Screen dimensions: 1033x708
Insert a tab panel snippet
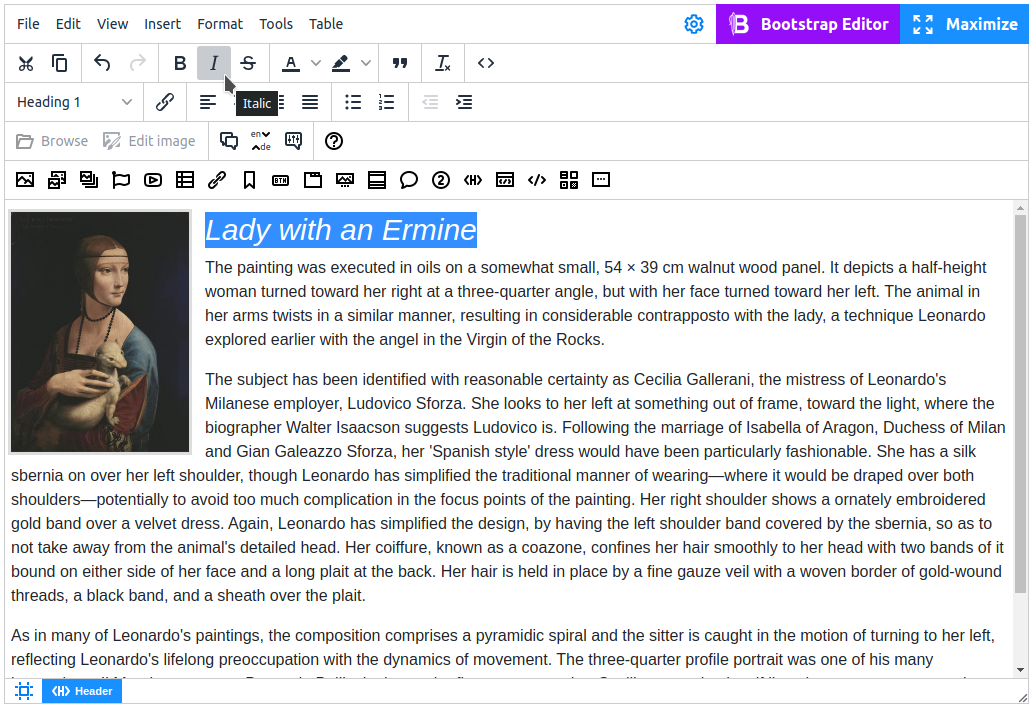[x=313, y=180]
